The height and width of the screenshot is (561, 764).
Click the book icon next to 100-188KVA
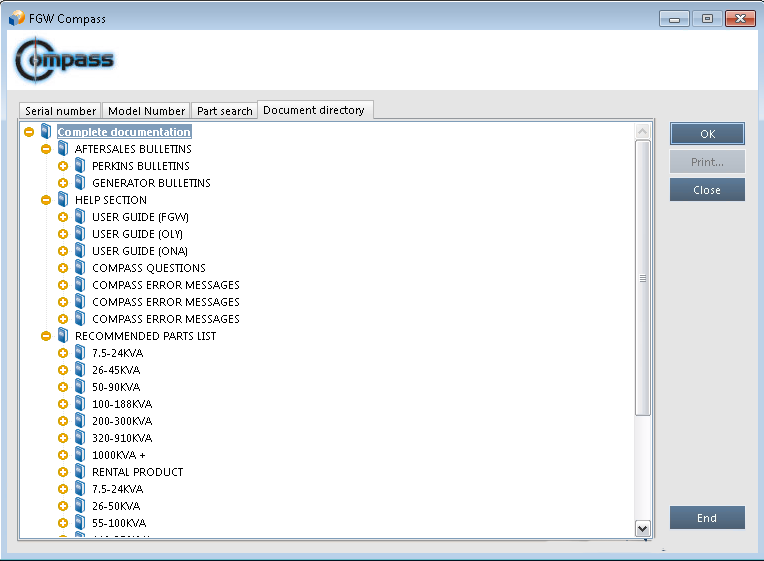pyautogui.click(x=80, y=404)
